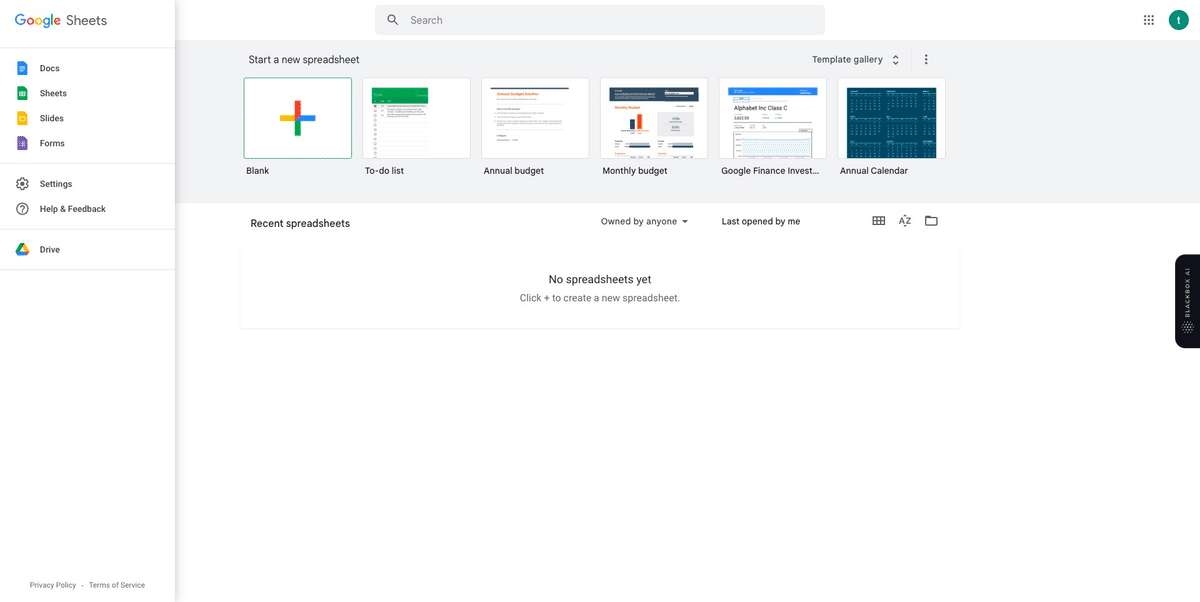Select the Docs menu label
Viewport: 1200px width, 602px height.
click(x=50, y=69)
